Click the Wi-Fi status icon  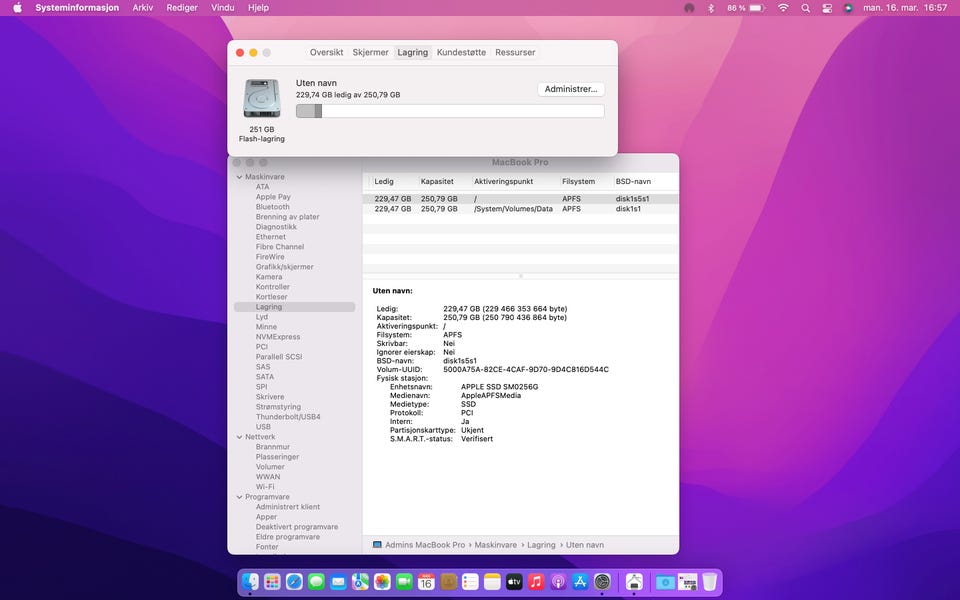tap(782, 8)
